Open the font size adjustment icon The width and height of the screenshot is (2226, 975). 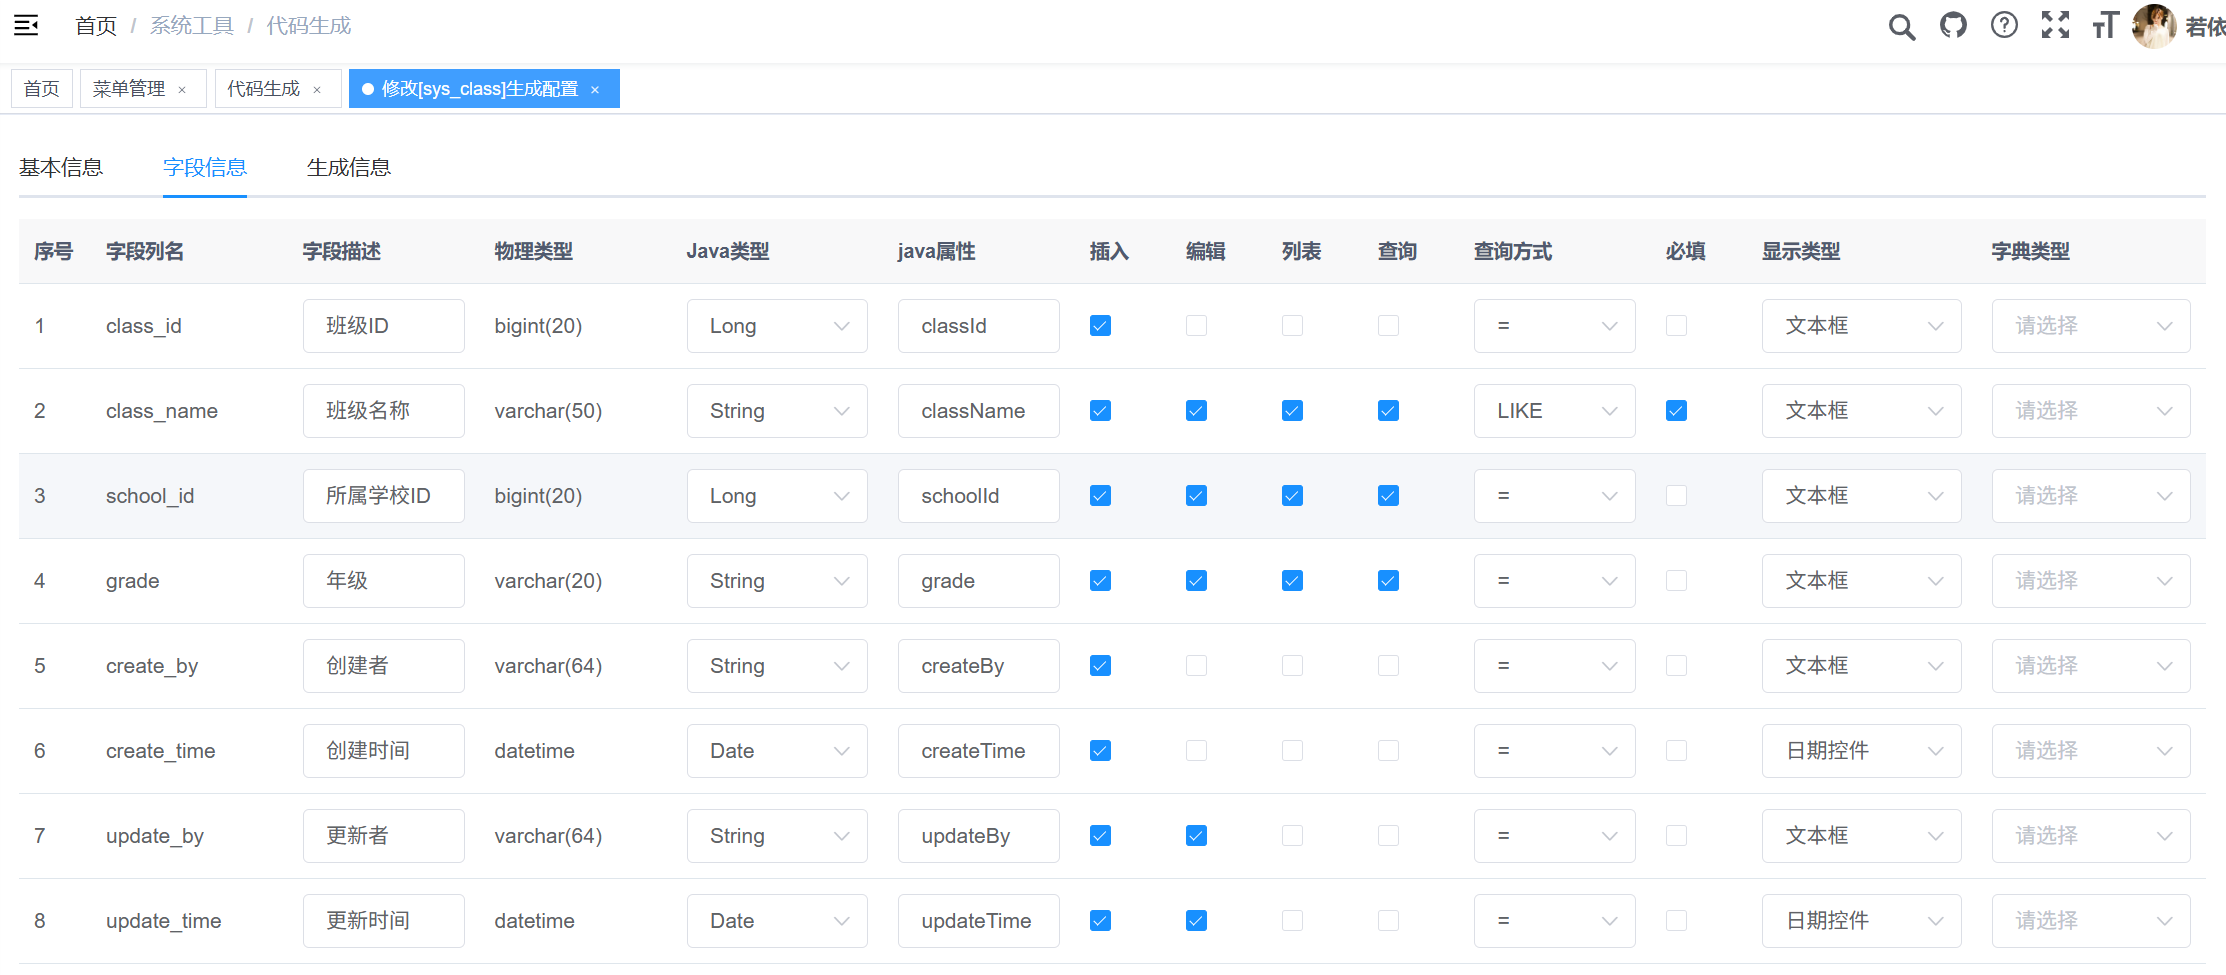[2105, 26]
